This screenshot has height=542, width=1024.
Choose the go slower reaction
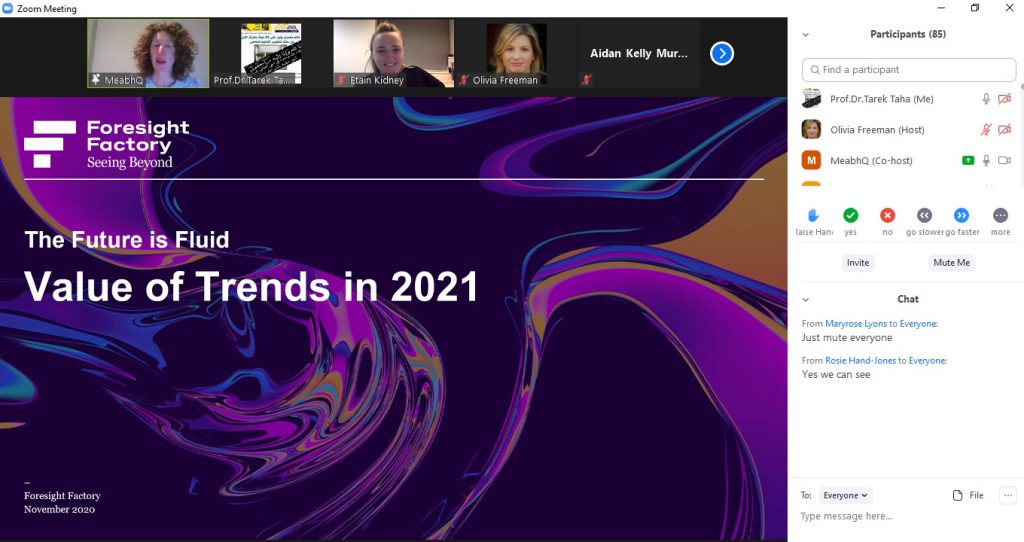tap(924, 215)
